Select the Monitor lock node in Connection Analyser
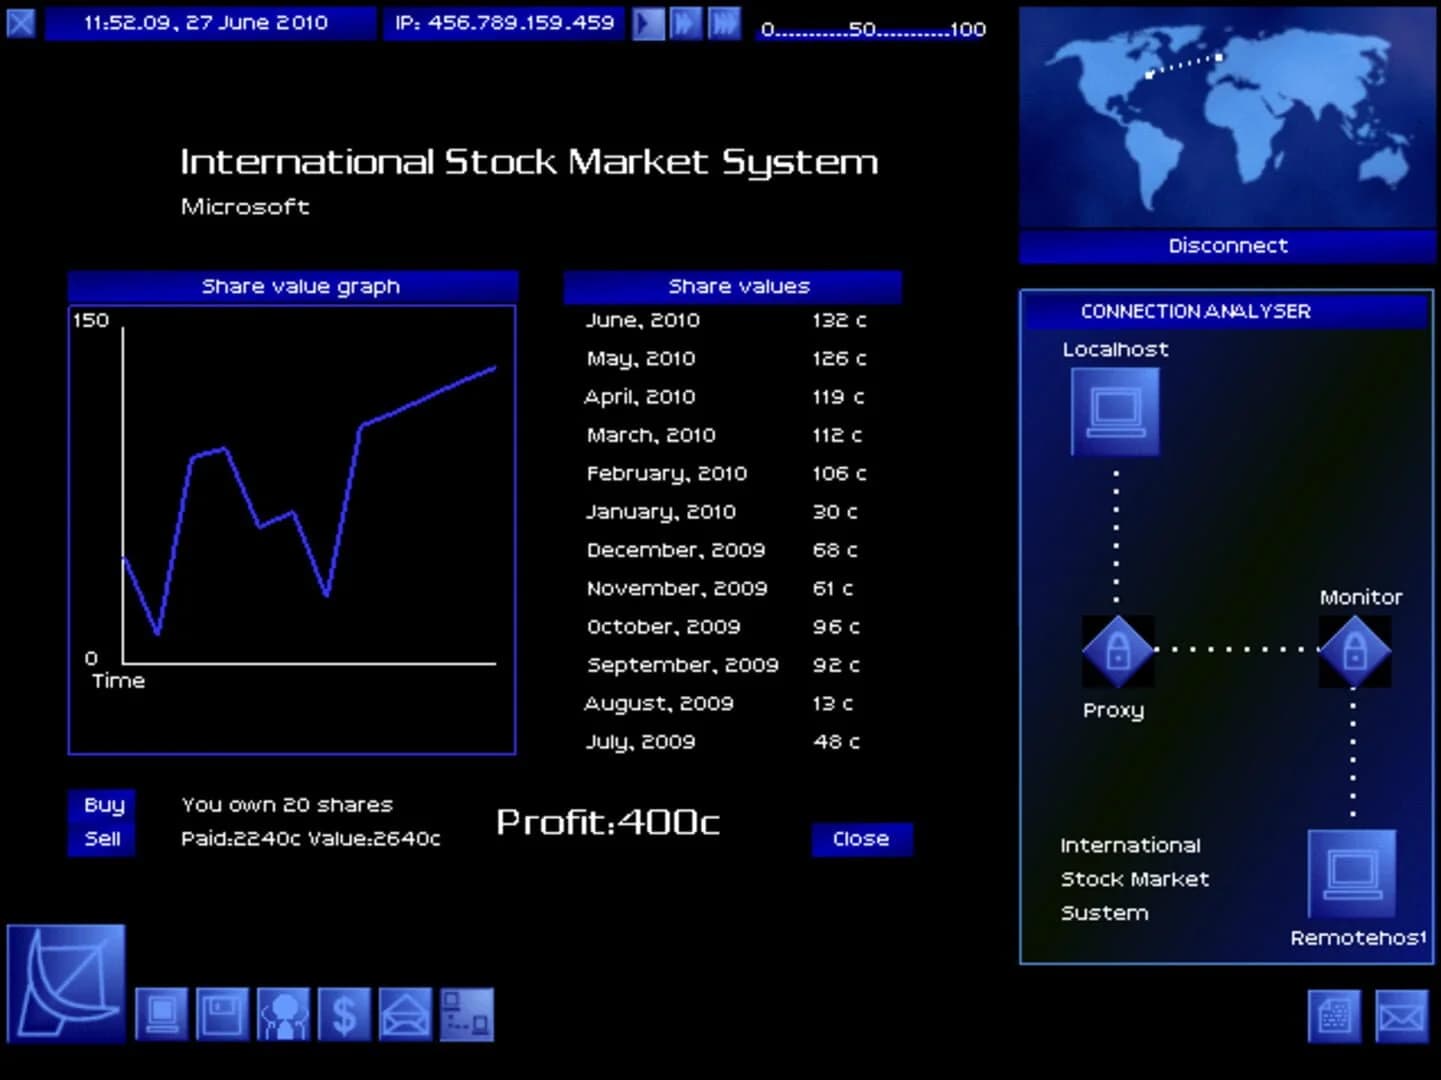 coord(1355,650)
